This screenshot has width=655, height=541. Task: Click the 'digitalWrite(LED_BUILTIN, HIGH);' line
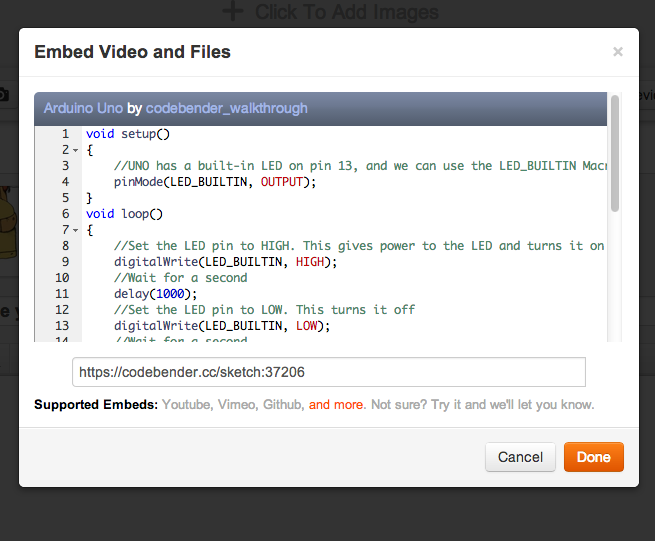pos(226,262)
